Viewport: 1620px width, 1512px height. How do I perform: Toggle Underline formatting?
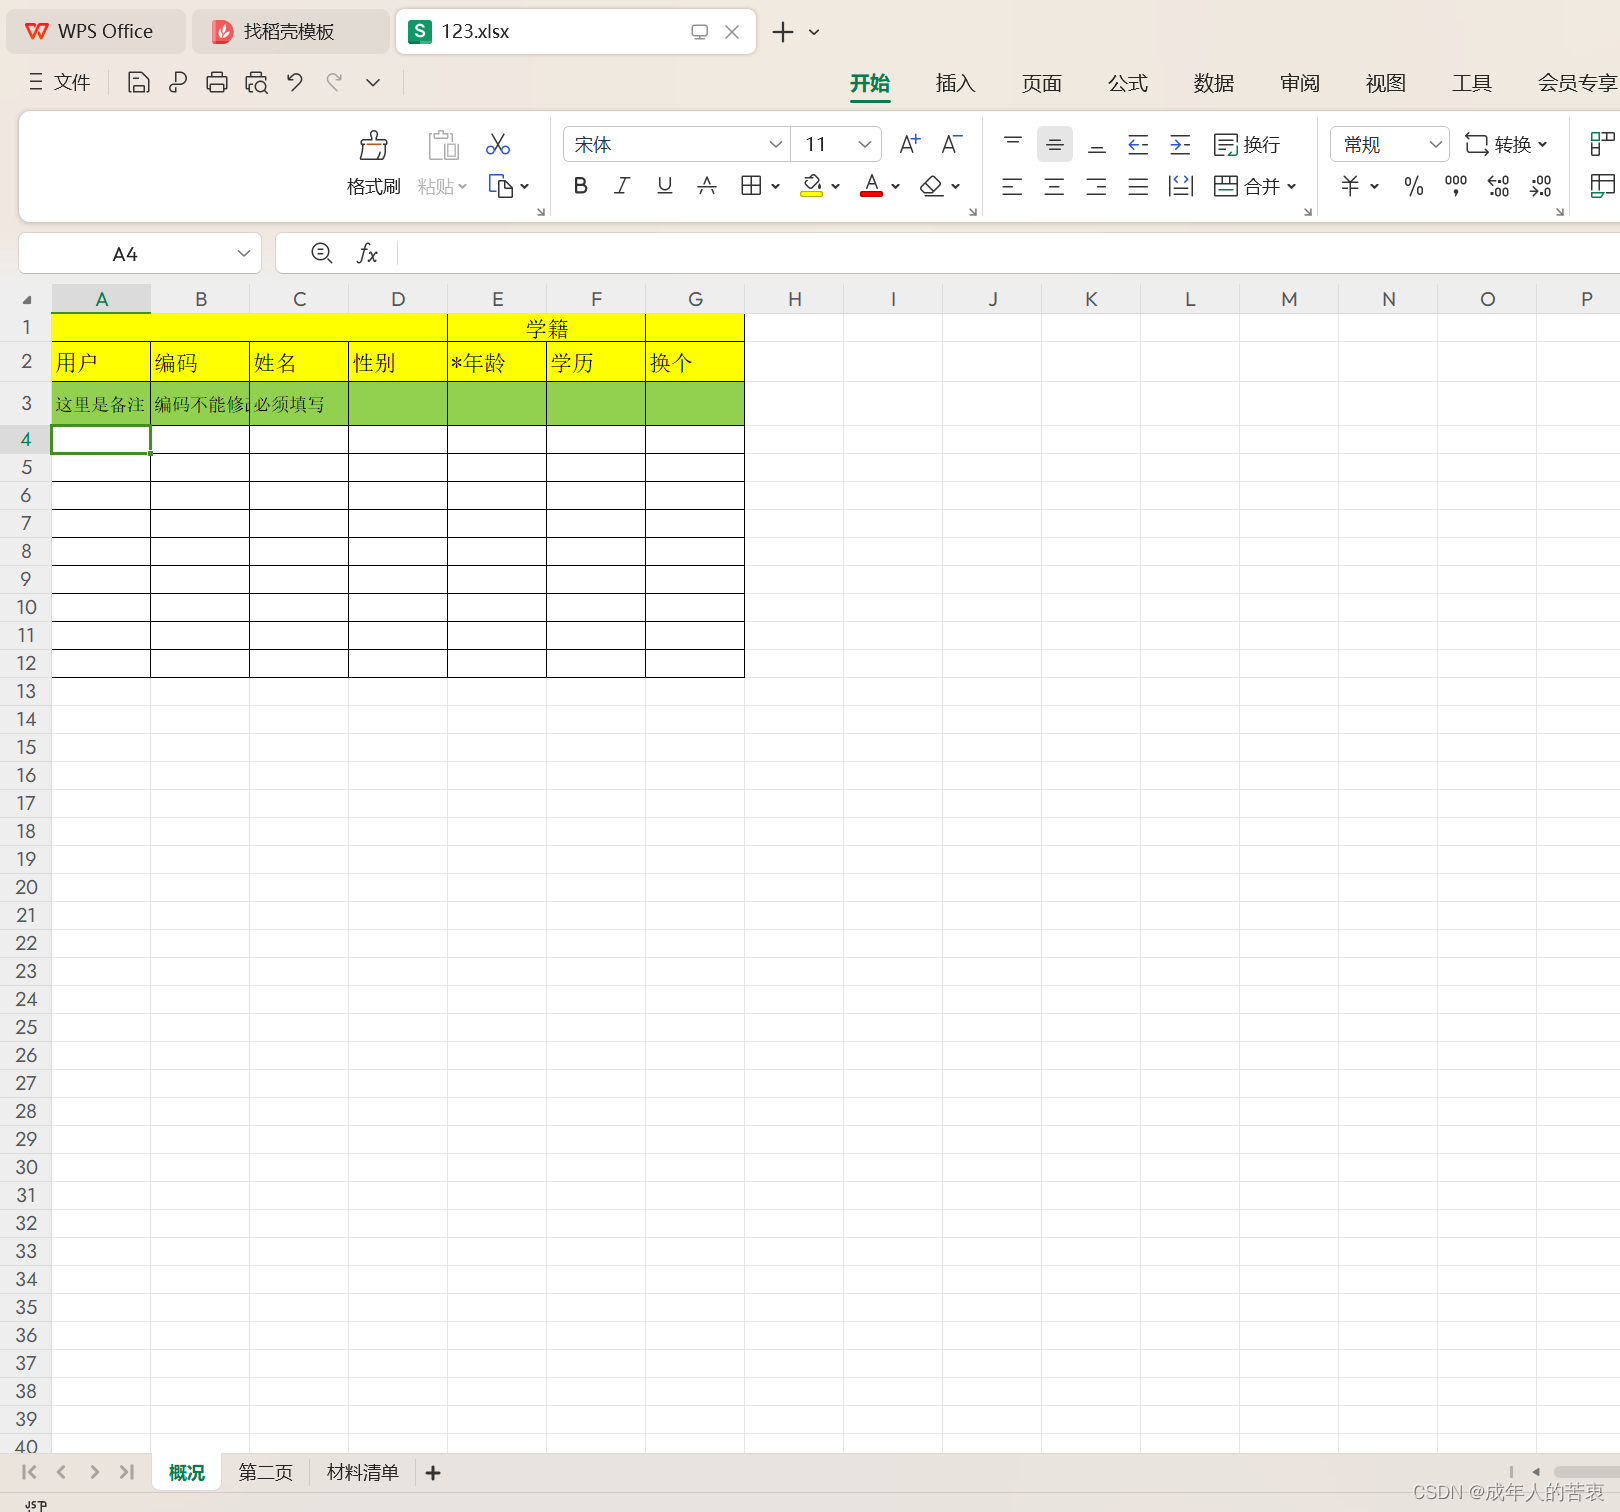[x=664, y=186]
